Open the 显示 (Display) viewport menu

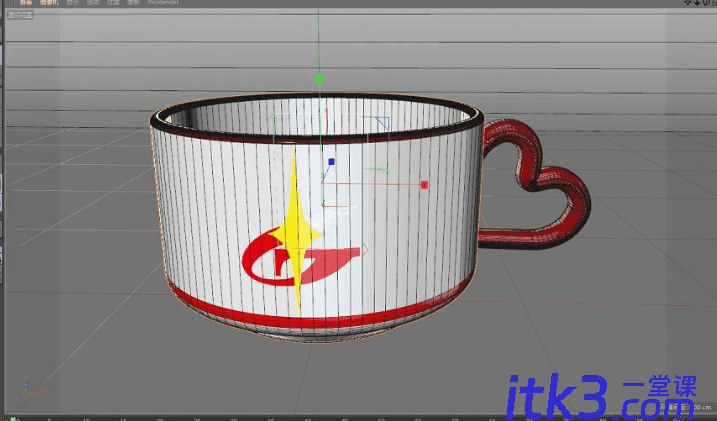(x=73, y=2)
